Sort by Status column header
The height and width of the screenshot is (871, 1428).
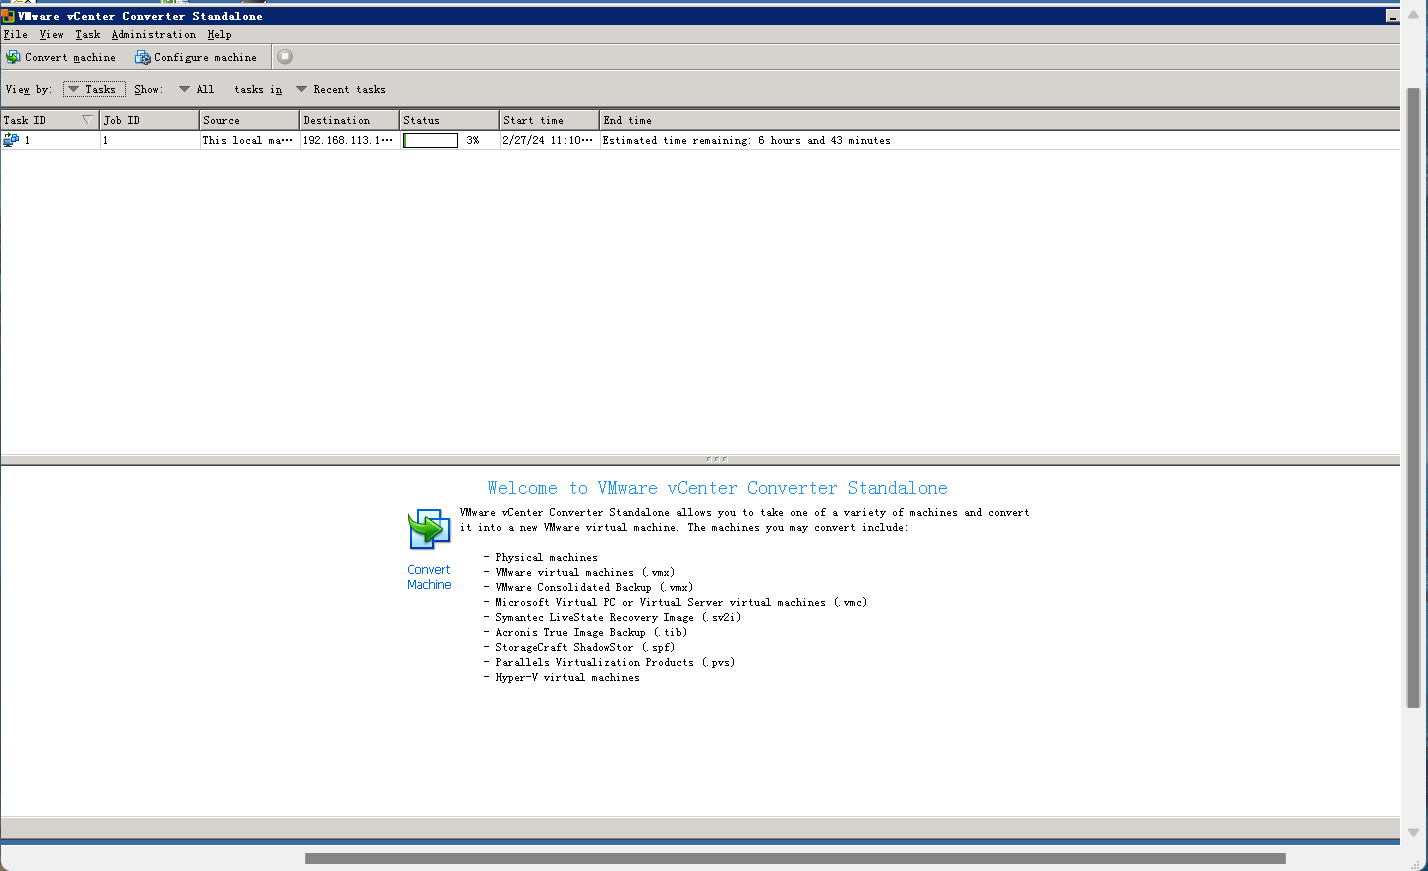click(x=450, y=120)
